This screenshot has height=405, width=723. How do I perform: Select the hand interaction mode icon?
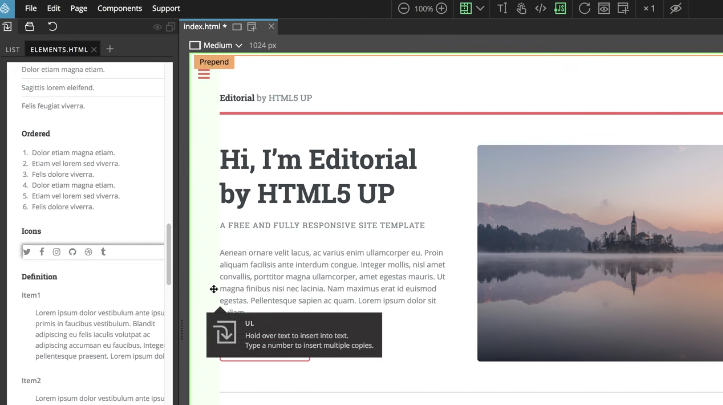pos(522,8)
